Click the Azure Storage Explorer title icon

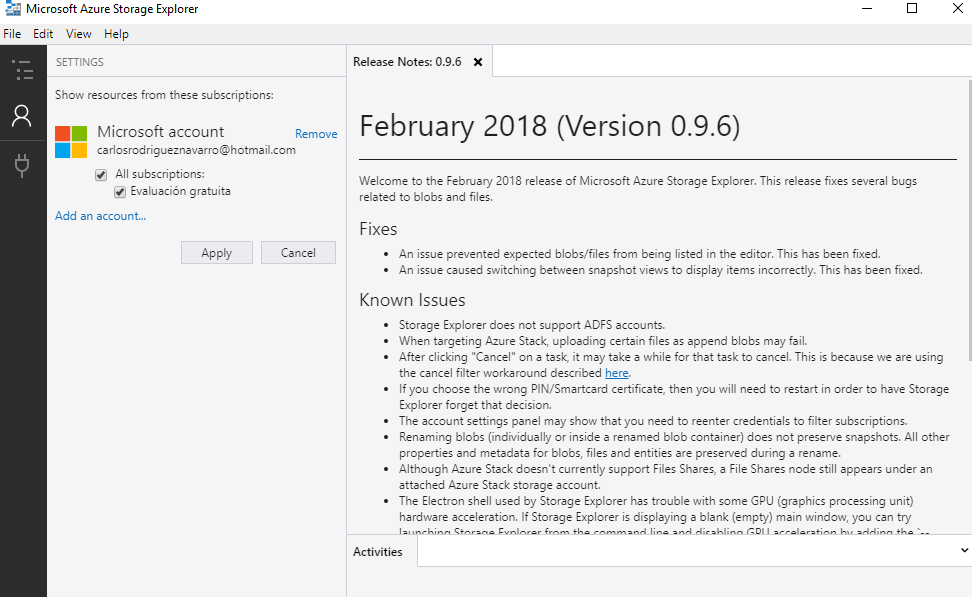point(11,9)
